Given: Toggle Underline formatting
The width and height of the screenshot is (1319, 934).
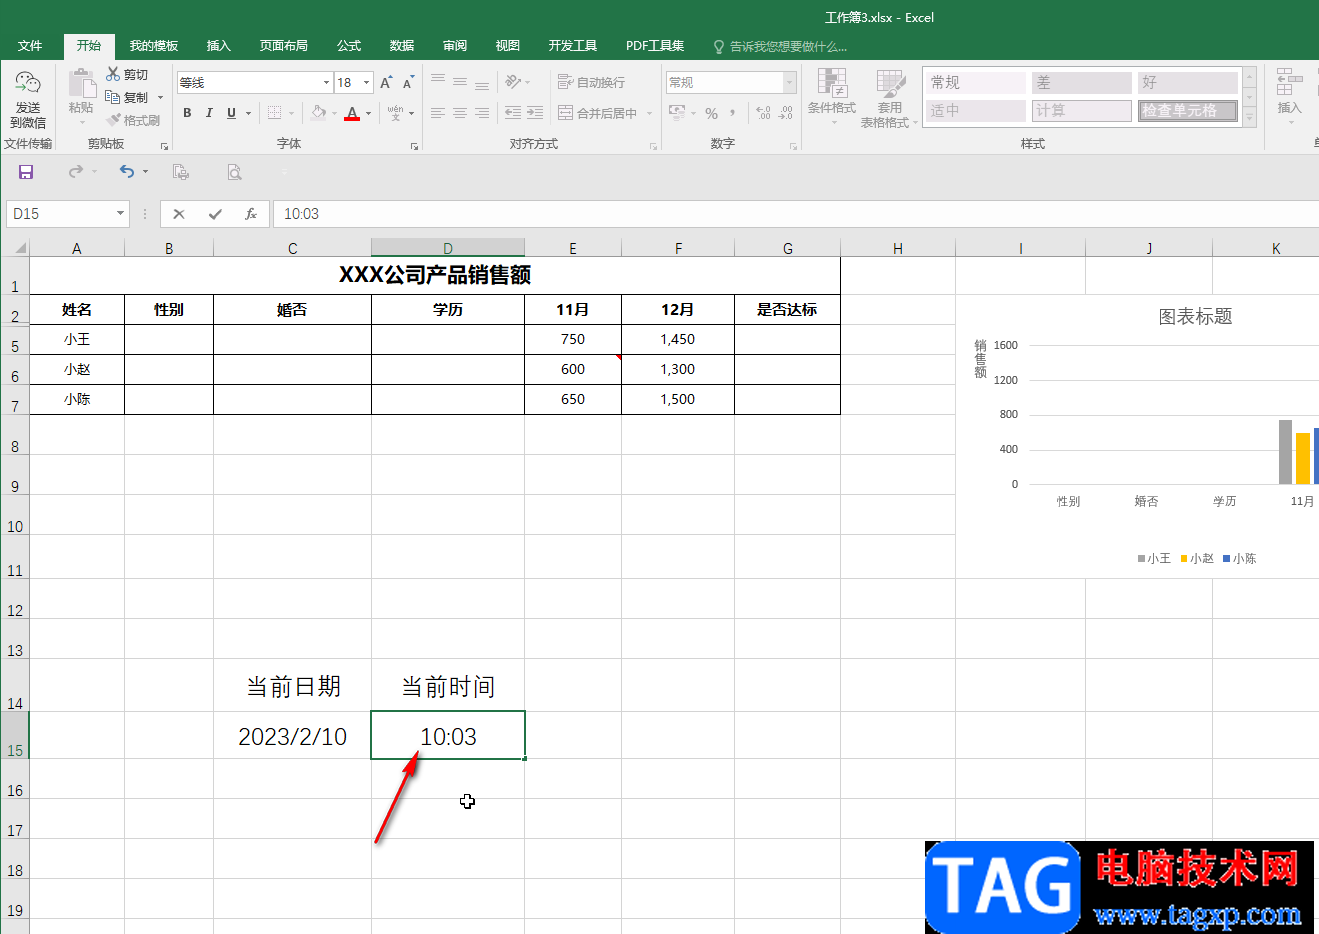Looking at the screenshot, I should [231, 113].
